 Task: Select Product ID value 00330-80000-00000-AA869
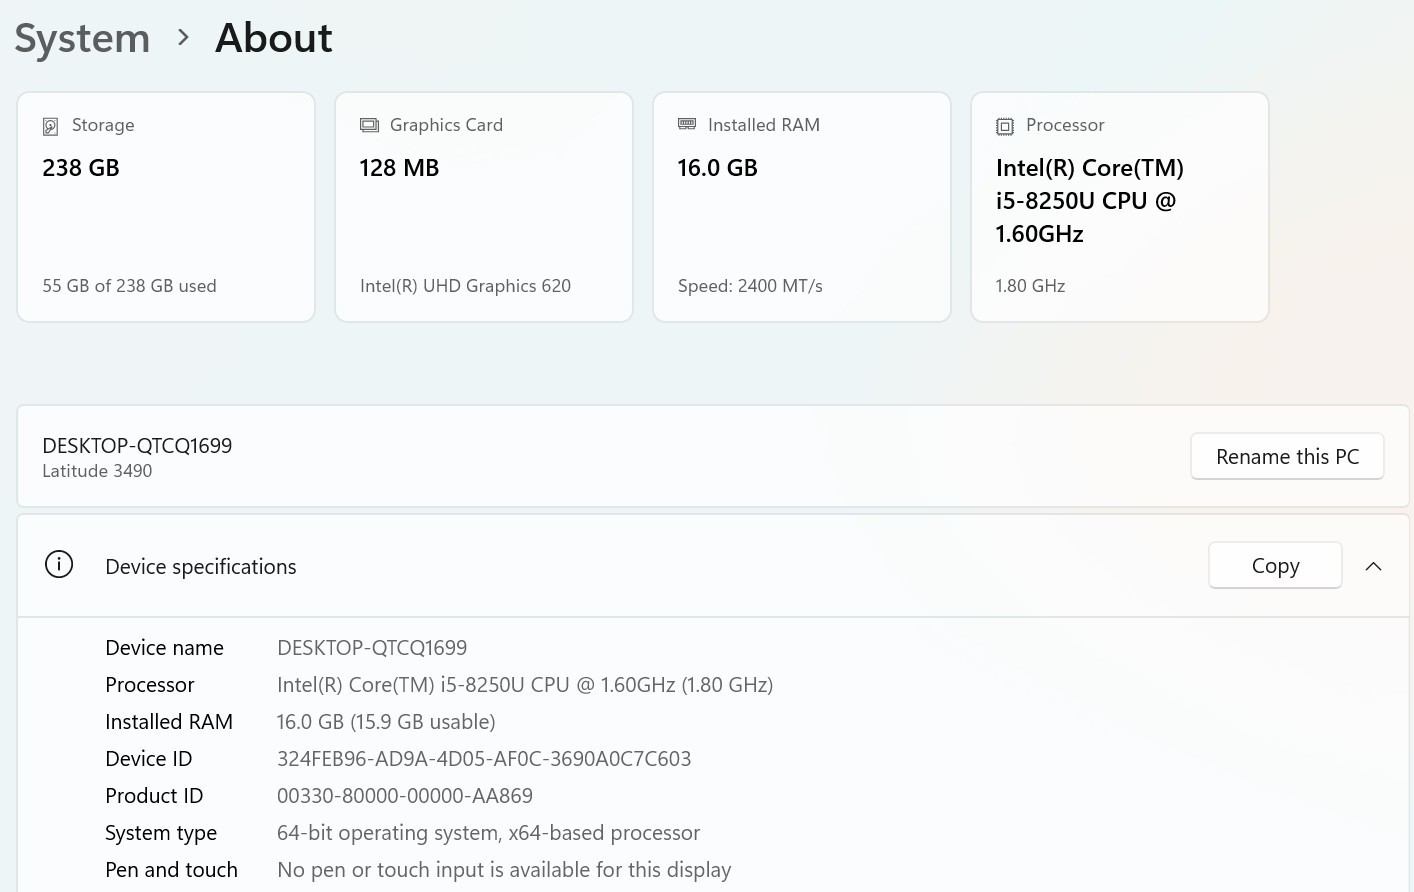(x=405, y=796)
